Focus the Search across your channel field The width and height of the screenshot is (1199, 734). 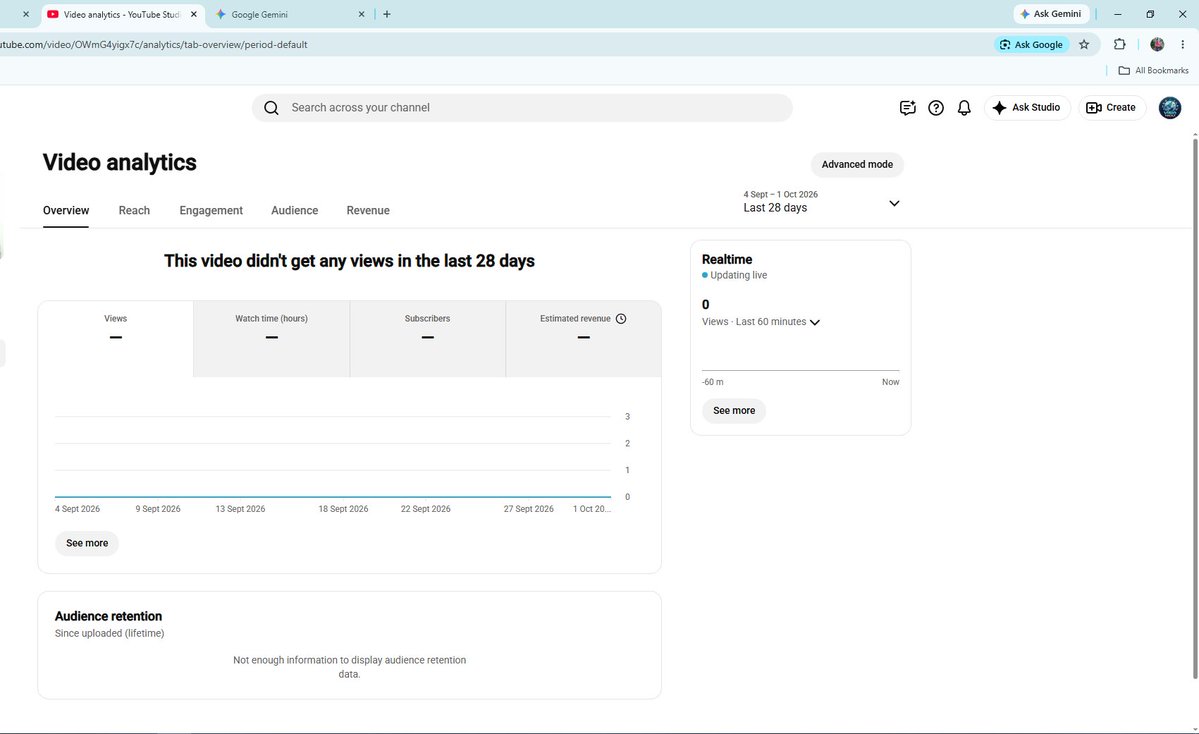coord(522,108)
